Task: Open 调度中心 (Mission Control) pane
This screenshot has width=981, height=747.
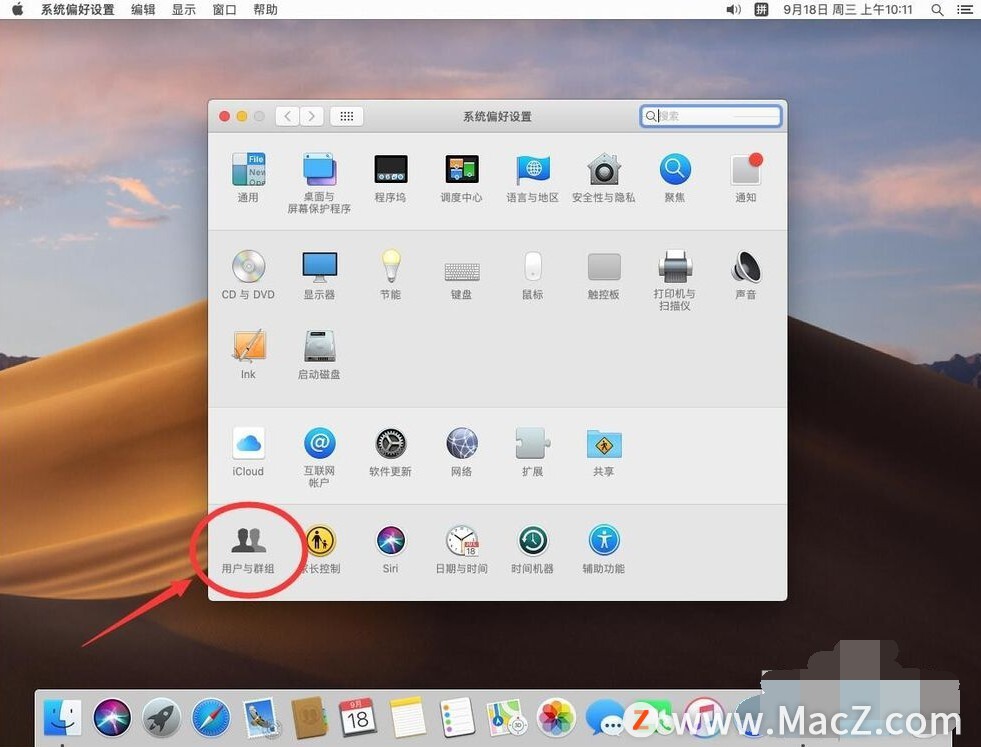Action: [x=462, y=177]
